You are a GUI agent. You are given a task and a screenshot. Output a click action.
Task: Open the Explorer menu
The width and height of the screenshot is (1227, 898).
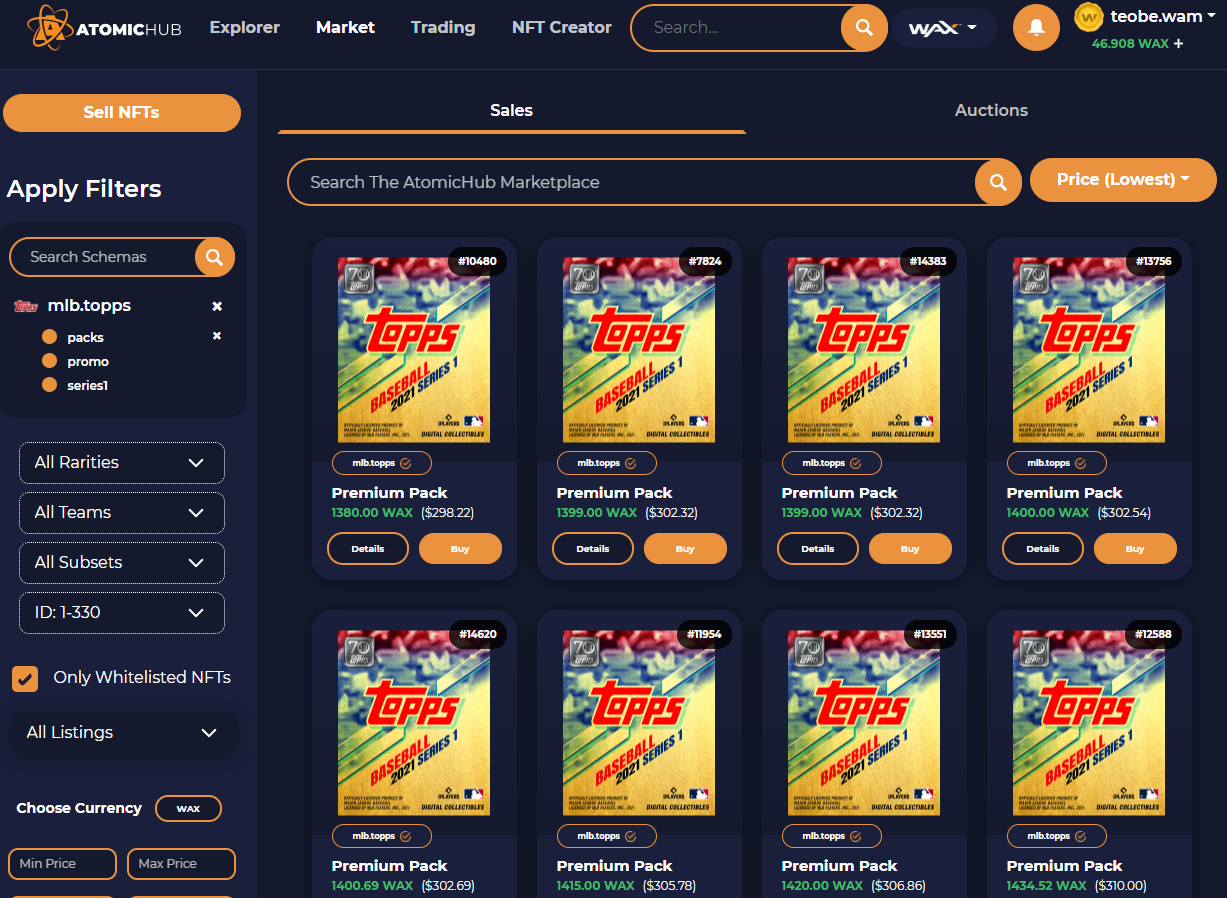(x=245, y=28)
